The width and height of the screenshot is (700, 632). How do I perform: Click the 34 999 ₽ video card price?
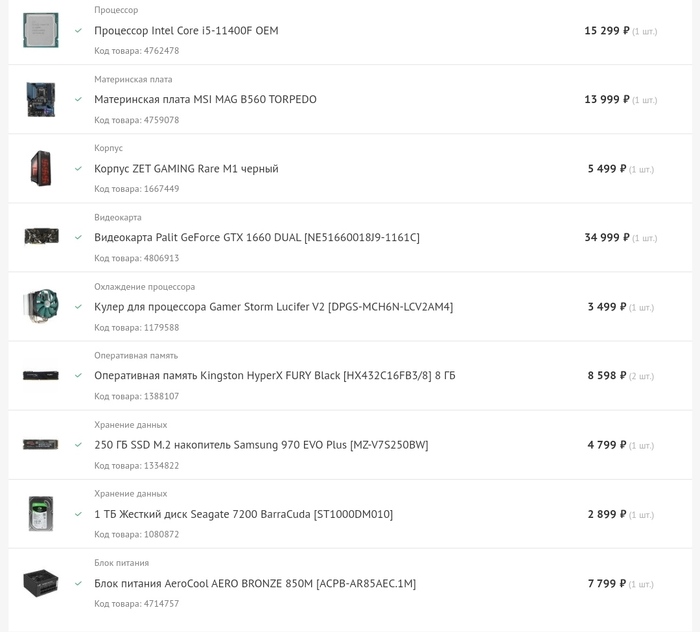606,238
